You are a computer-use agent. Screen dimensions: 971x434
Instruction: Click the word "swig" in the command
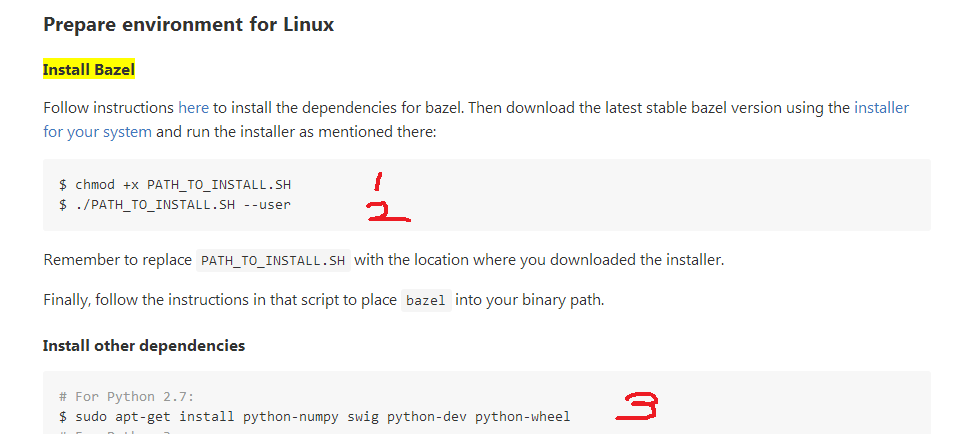tap(362, 415)
